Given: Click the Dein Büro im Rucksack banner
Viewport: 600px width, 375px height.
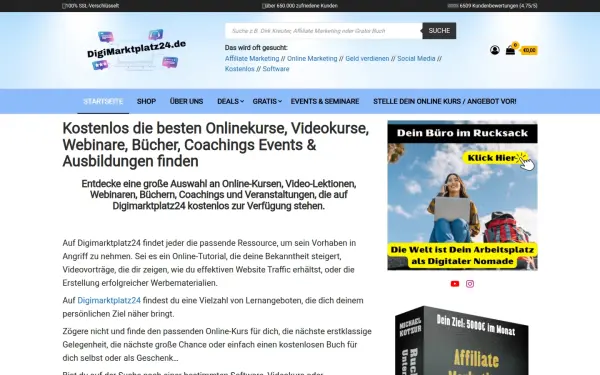Looking at the screenshot, I should point(462,196).
